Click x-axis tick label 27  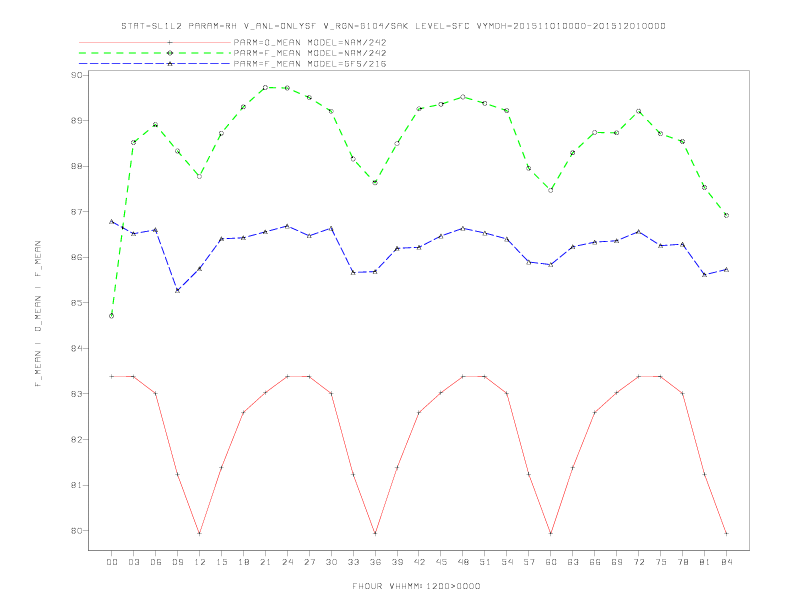309,562
